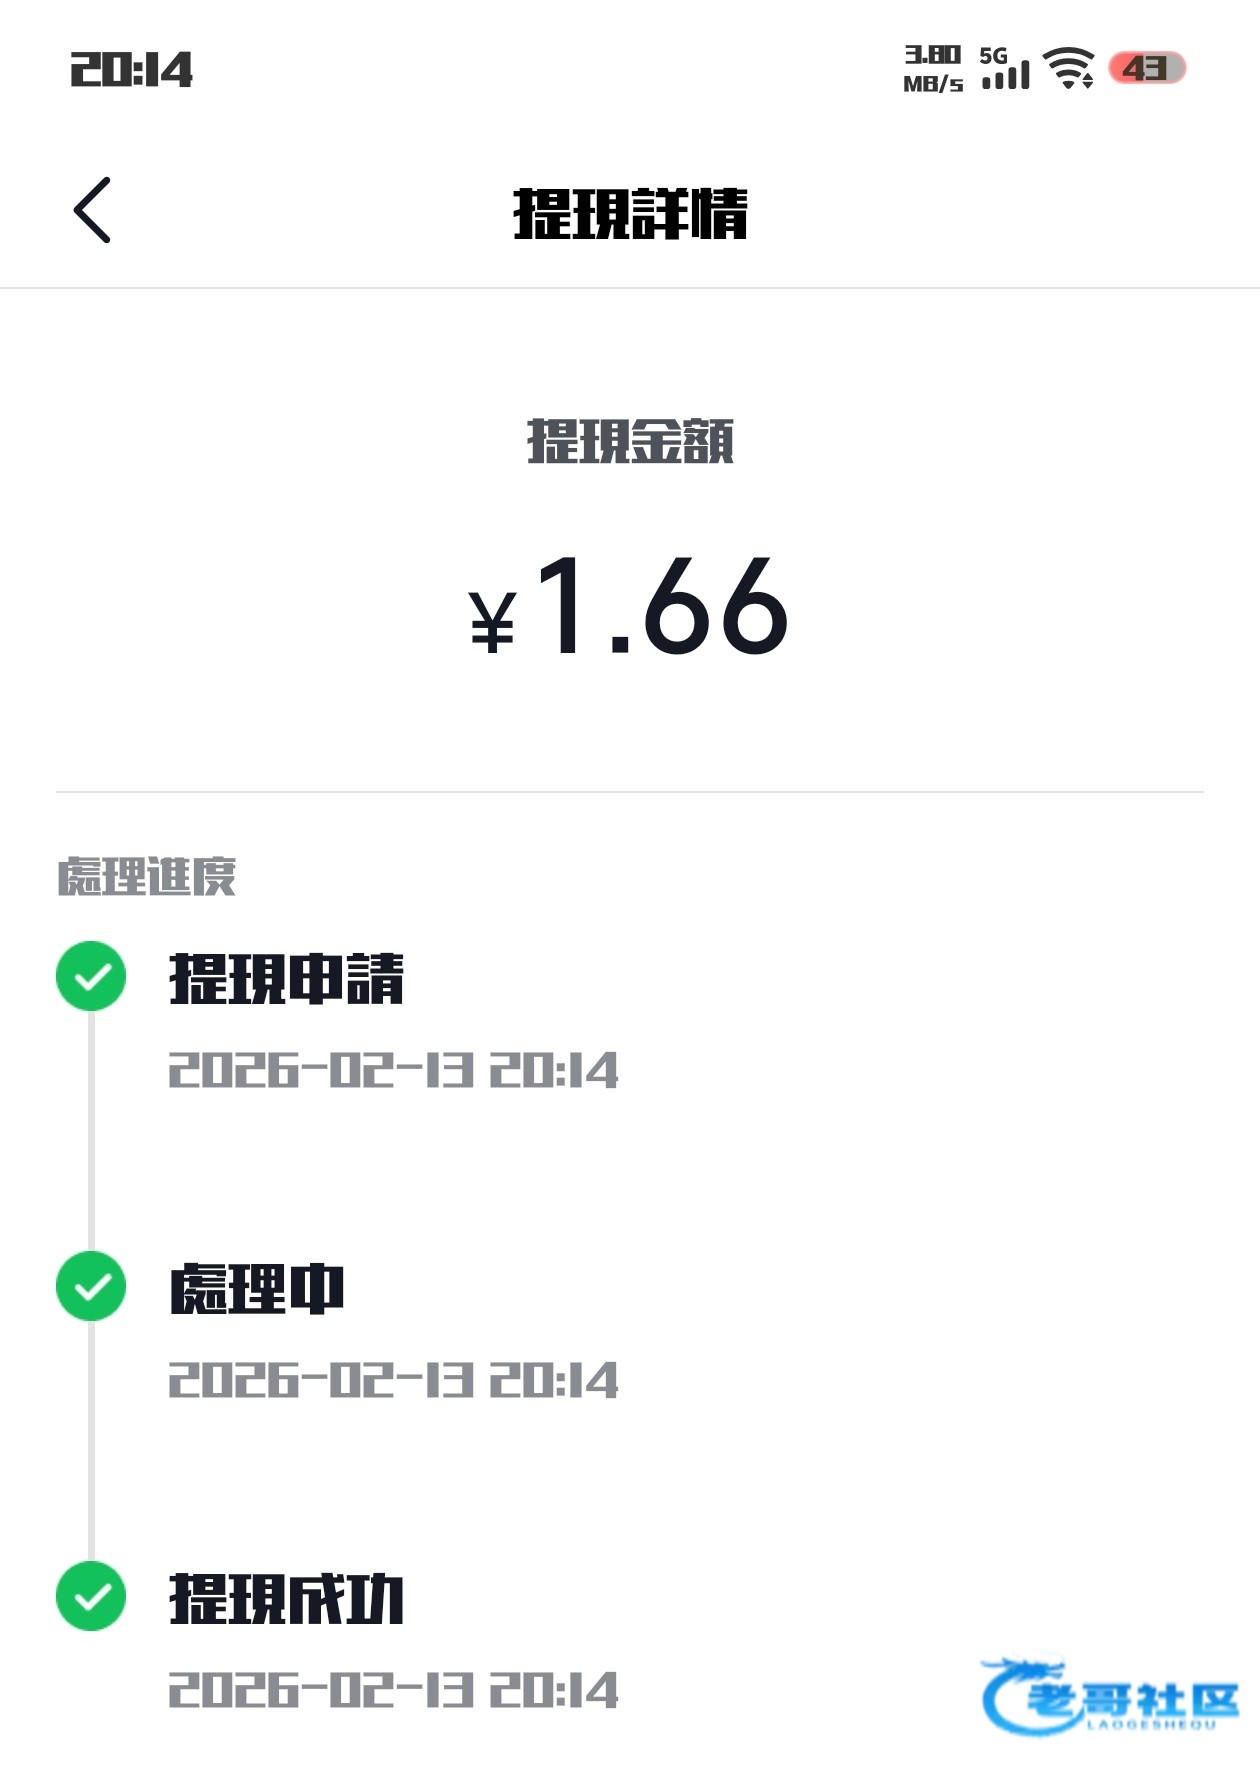
Task: Tap the battery indicator showing 43
Action: [x=1146, y=68]
